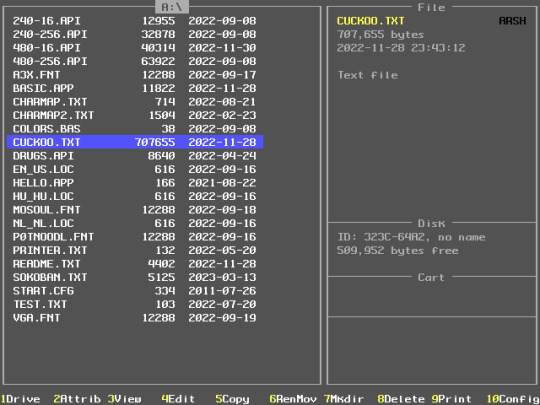Screen dimensions: 540x405
Task: Select EN_US.LOC locale file
Action: [x=135, y=169]
